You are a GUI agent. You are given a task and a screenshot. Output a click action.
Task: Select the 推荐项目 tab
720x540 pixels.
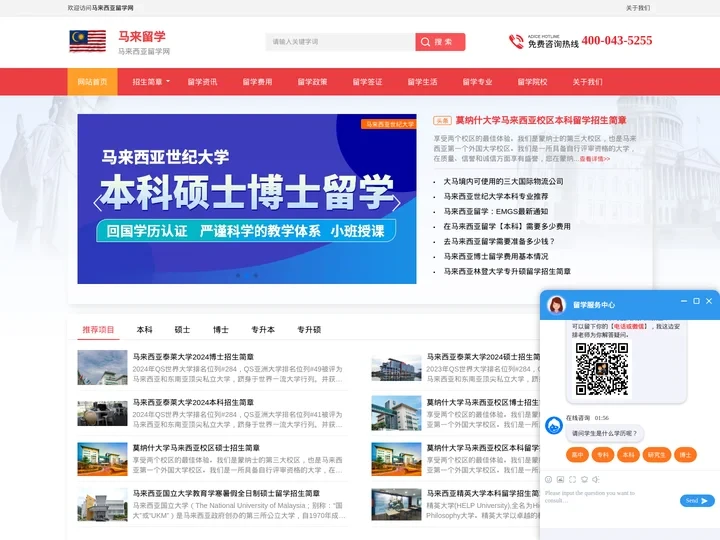98,330
